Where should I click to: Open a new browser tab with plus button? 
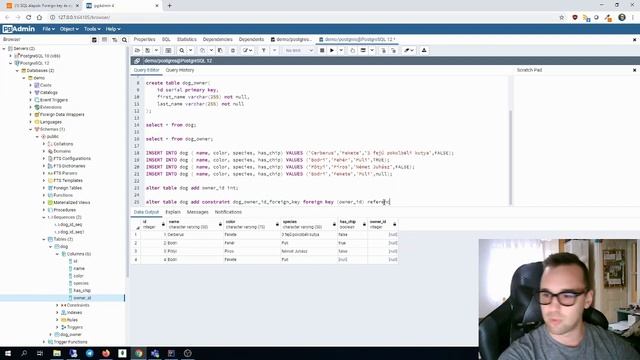[x=169, y=6]
